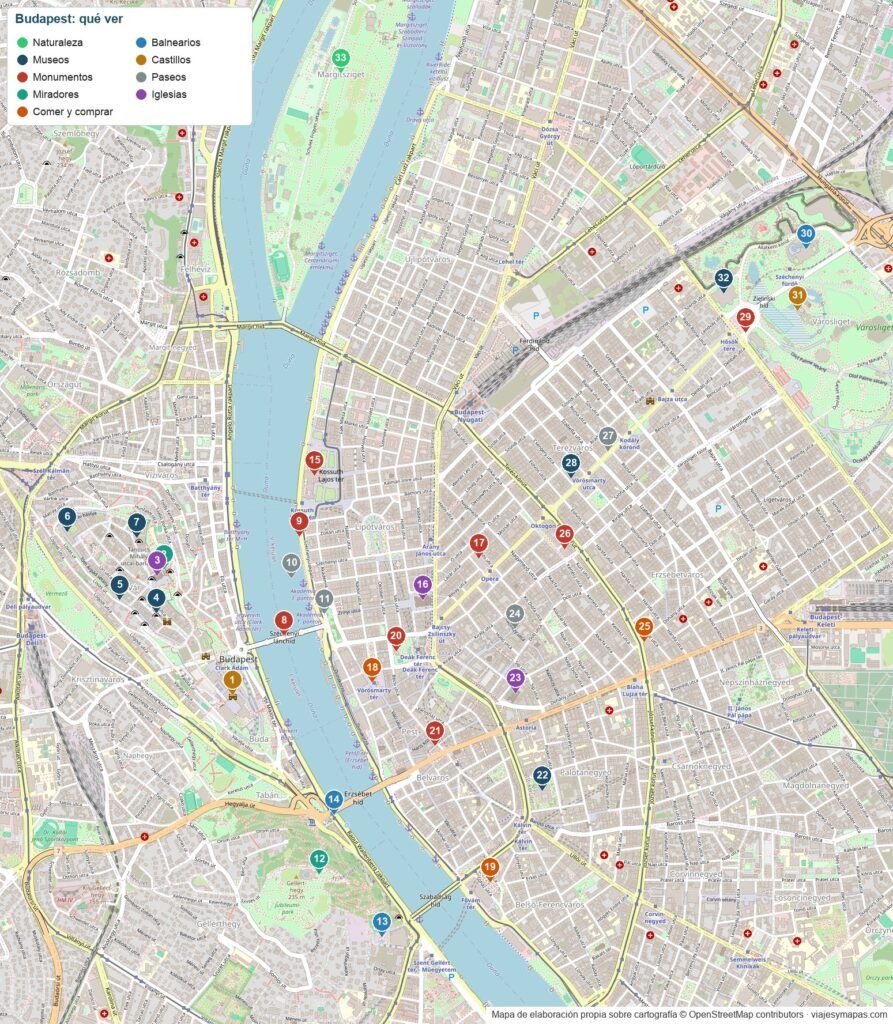Open dark blue marker 22
The height and width of the screenshot is (1024, 893).
(x=542, y=776)
